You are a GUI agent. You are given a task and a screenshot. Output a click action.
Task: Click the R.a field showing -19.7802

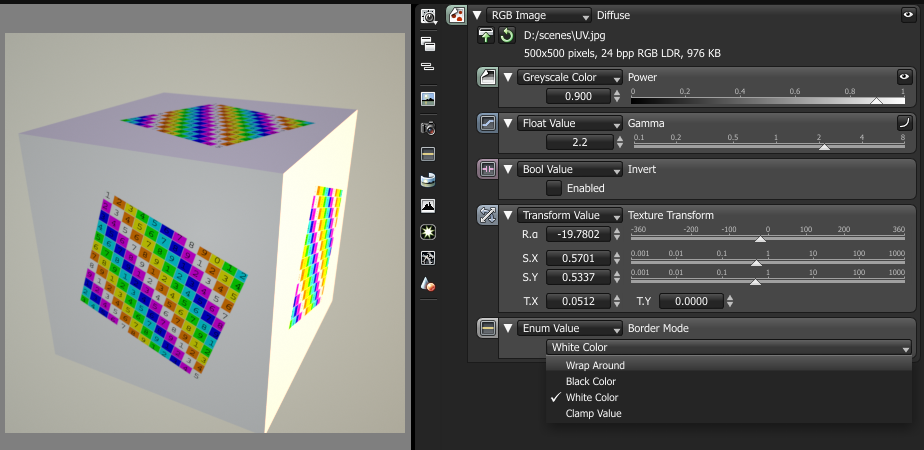[x=578, y=234]
